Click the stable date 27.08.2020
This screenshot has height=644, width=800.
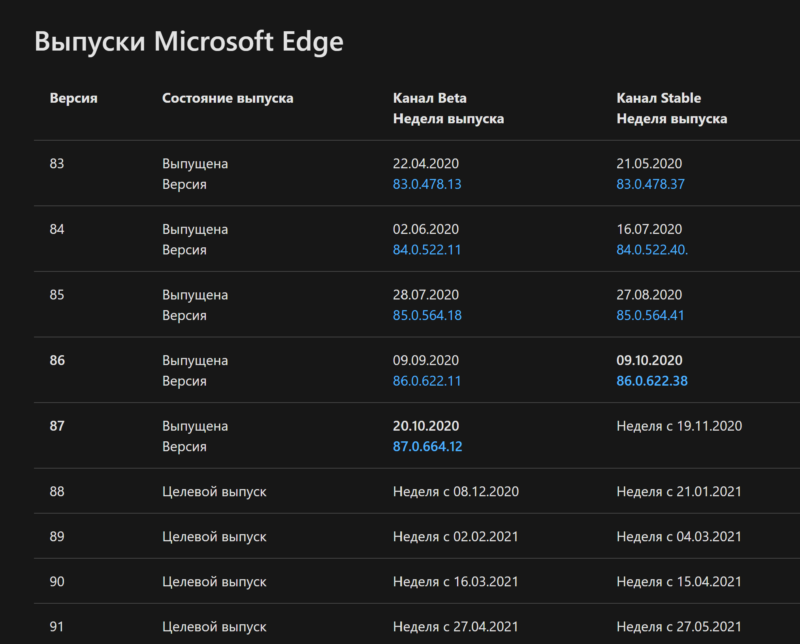coord(649,295)
